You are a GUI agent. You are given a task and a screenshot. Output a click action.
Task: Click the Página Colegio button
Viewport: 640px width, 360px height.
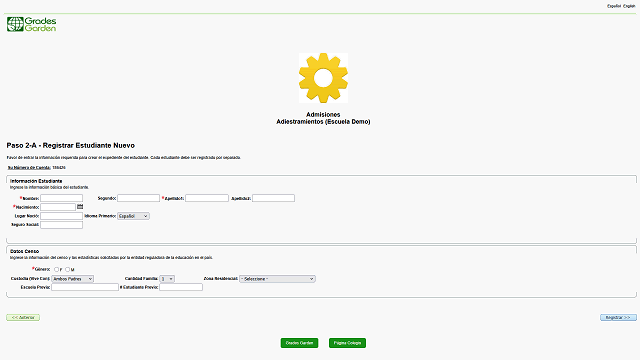347,343
